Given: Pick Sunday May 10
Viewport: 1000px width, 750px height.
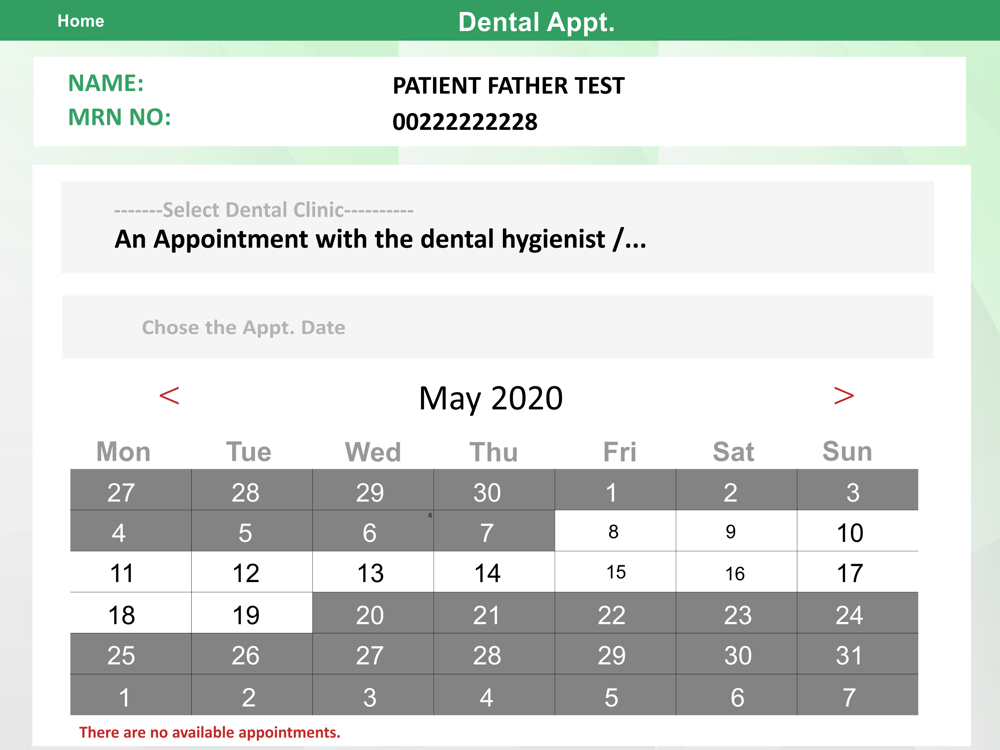Looking at the screenshot, I should (850, 532).
